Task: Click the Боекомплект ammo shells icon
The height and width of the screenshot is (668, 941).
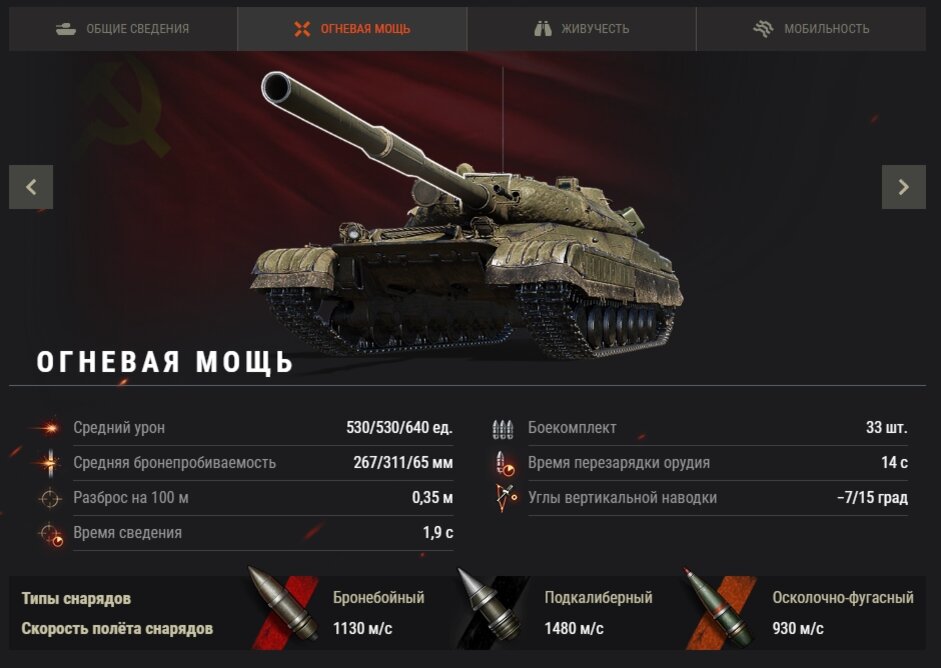Action: coord(503,429)
